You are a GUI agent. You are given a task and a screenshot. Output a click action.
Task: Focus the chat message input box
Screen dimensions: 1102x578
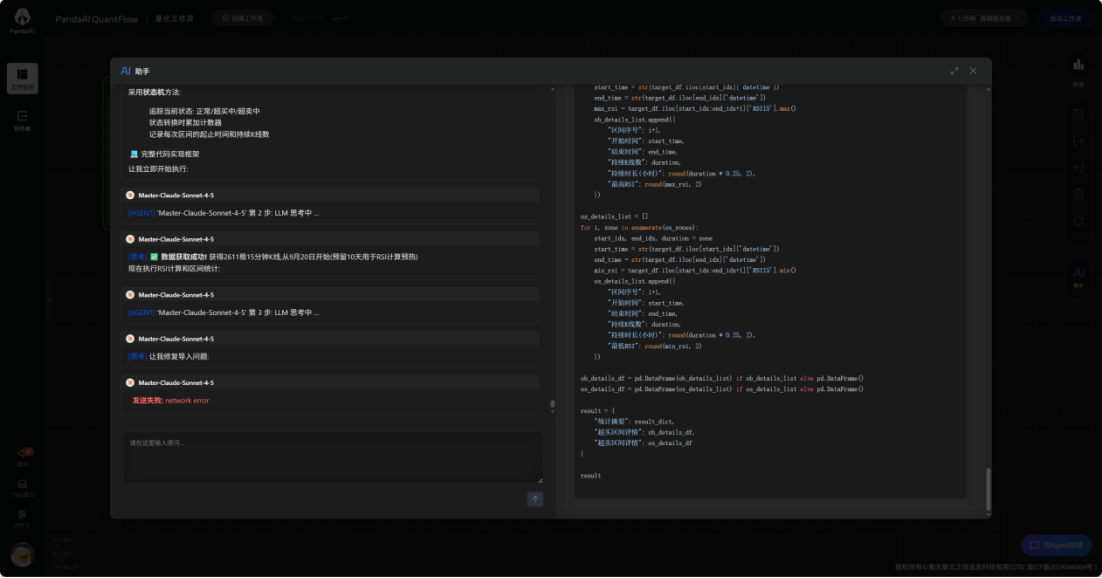click(x=333, y=458)
